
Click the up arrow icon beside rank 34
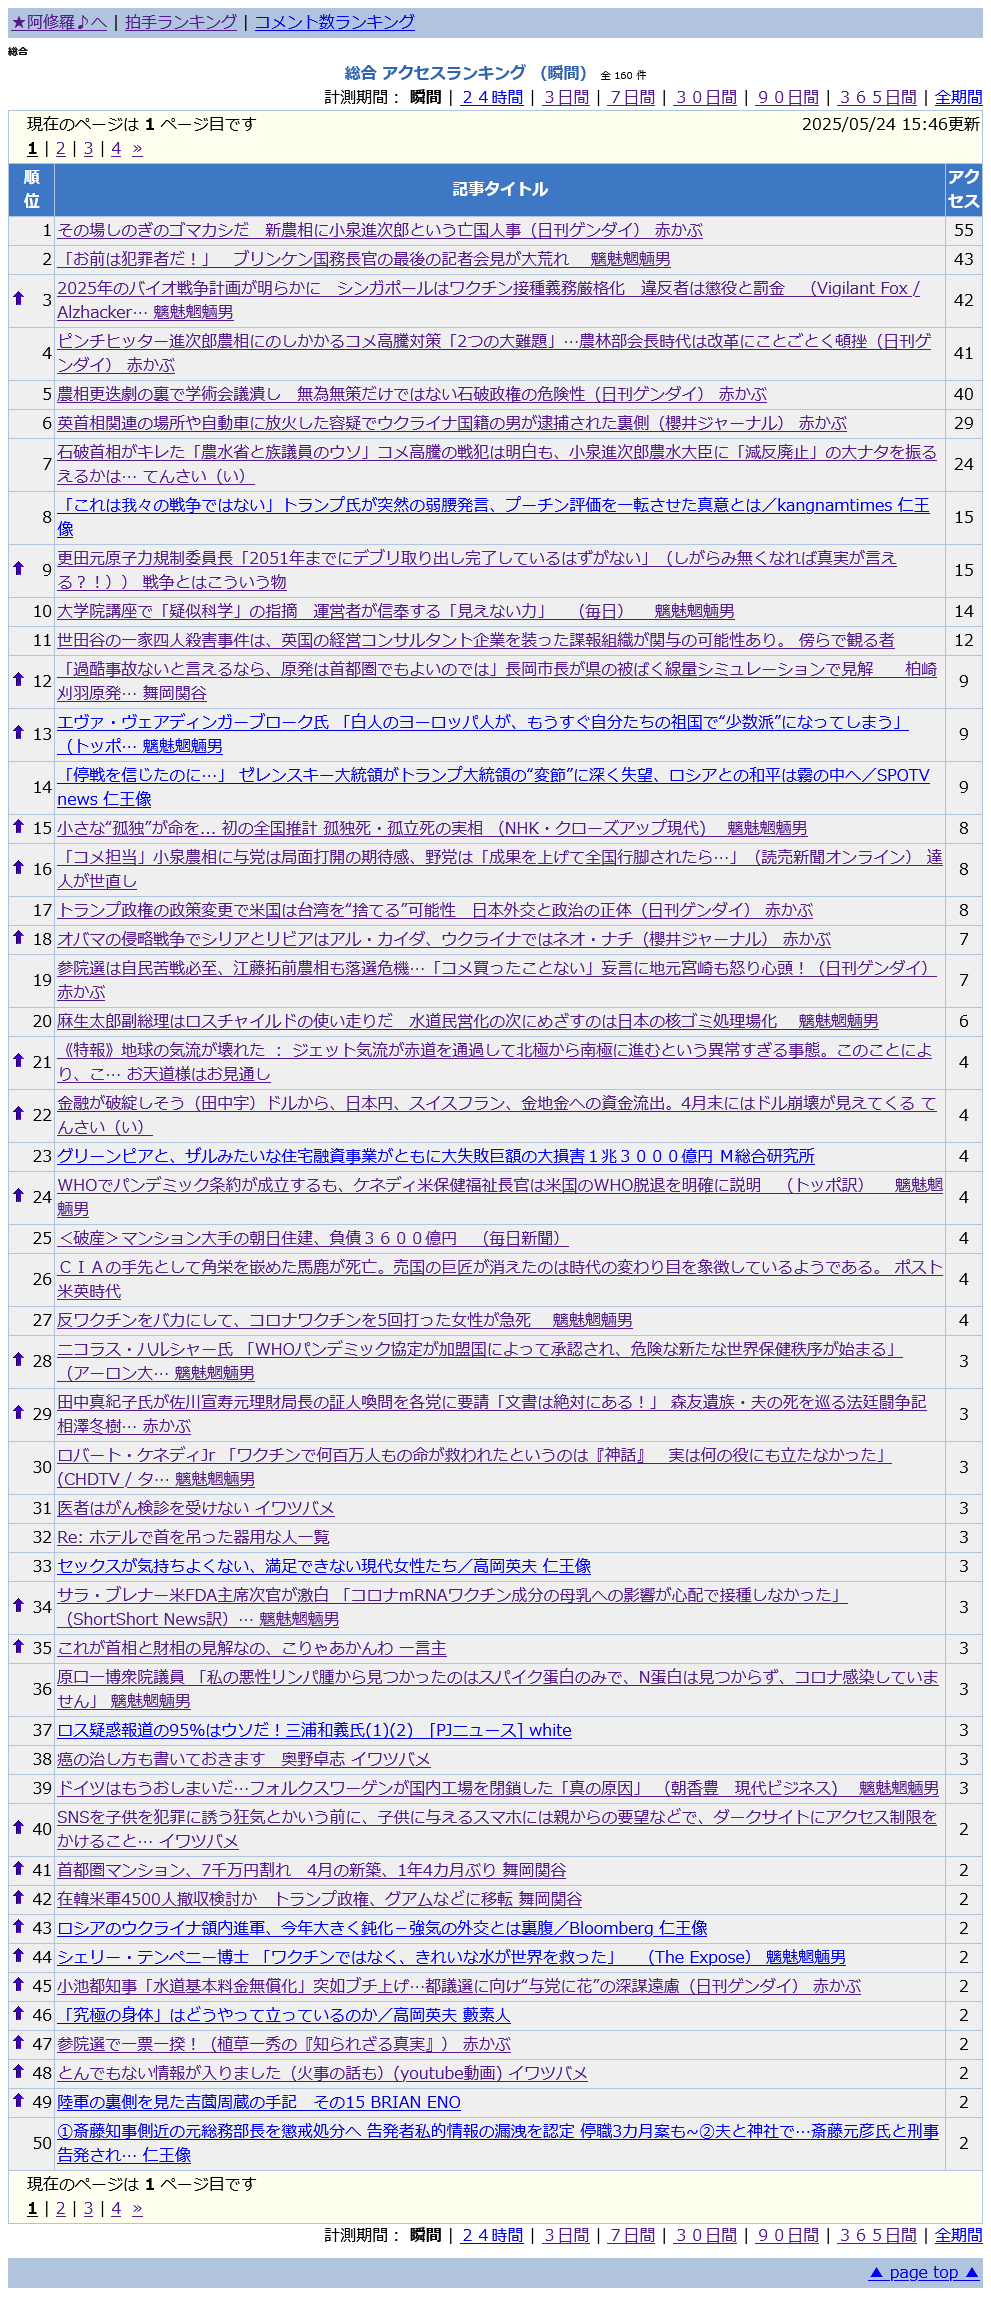point(18,1605)
